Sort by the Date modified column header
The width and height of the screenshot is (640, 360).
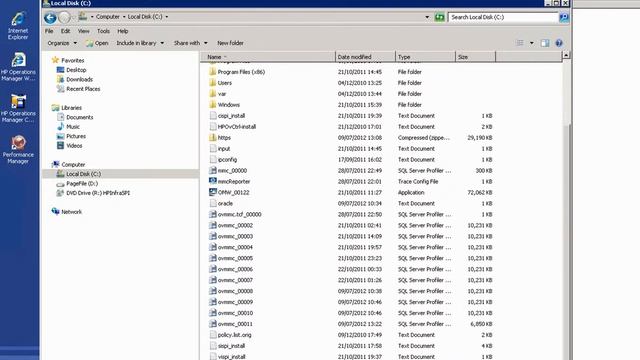[365, 57]
